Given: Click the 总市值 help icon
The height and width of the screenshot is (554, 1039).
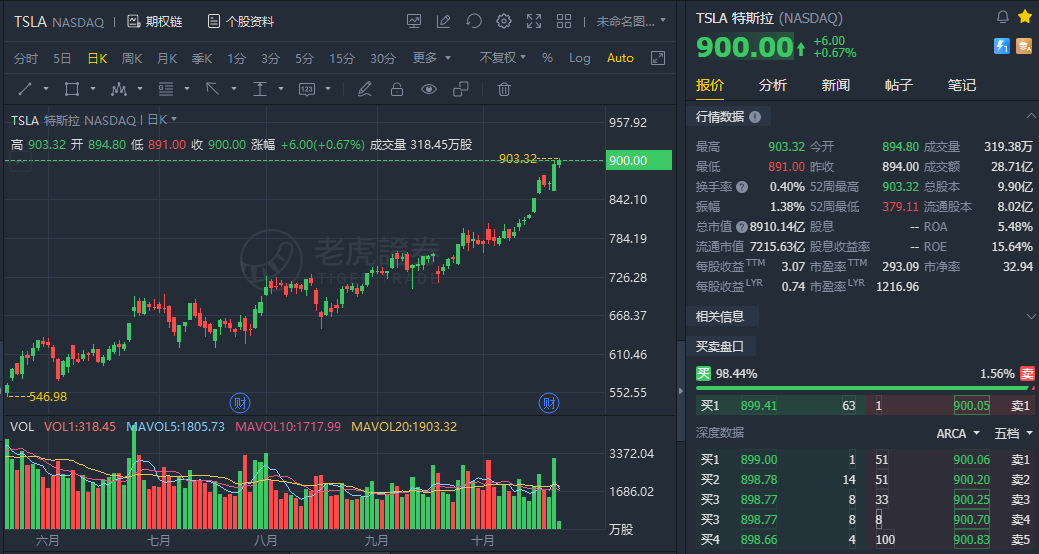Looking at the screenshot, I should coord(741,227).
